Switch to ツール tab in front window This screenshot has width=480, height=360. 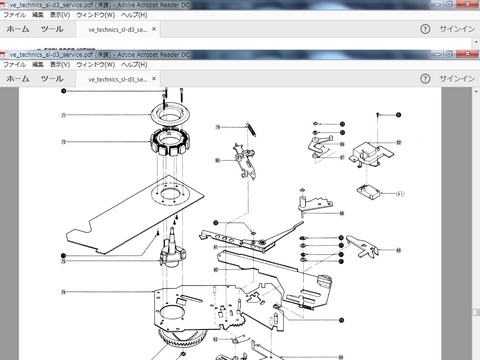[x=52, y=79]
